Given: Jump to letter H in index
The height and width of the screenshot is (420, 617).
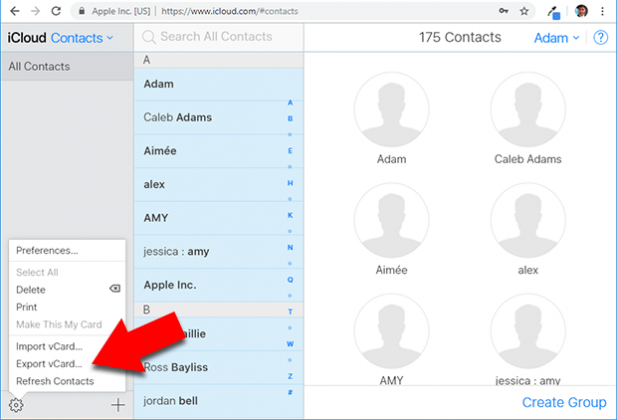Looking at the screenshot, I should [x=290, y=183].
